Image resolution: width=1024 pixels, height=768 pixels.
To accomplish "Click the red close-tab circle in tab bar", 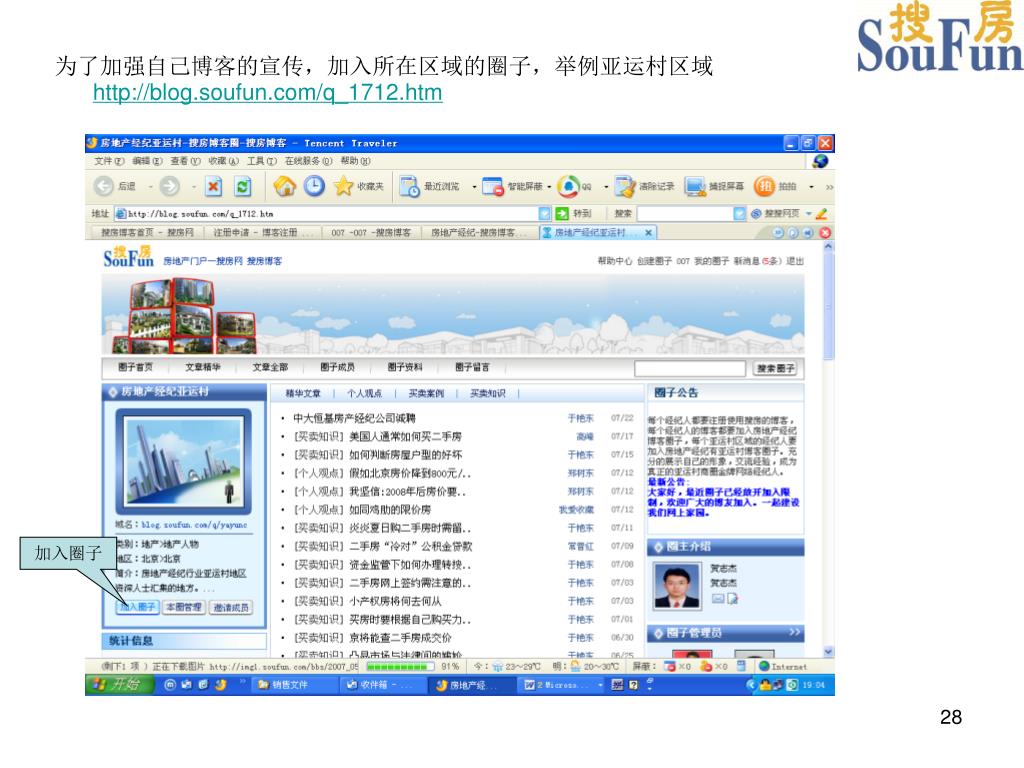I will pyautogui.click(x=825, y=232).
